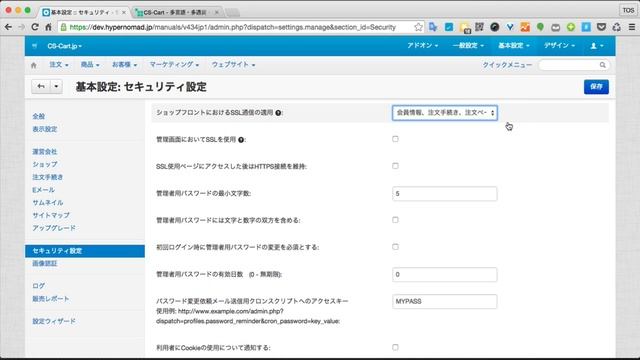This screenshot has width=640, height=360.
Task: Click the blue 保存 save button
Action: pos(596,87)
